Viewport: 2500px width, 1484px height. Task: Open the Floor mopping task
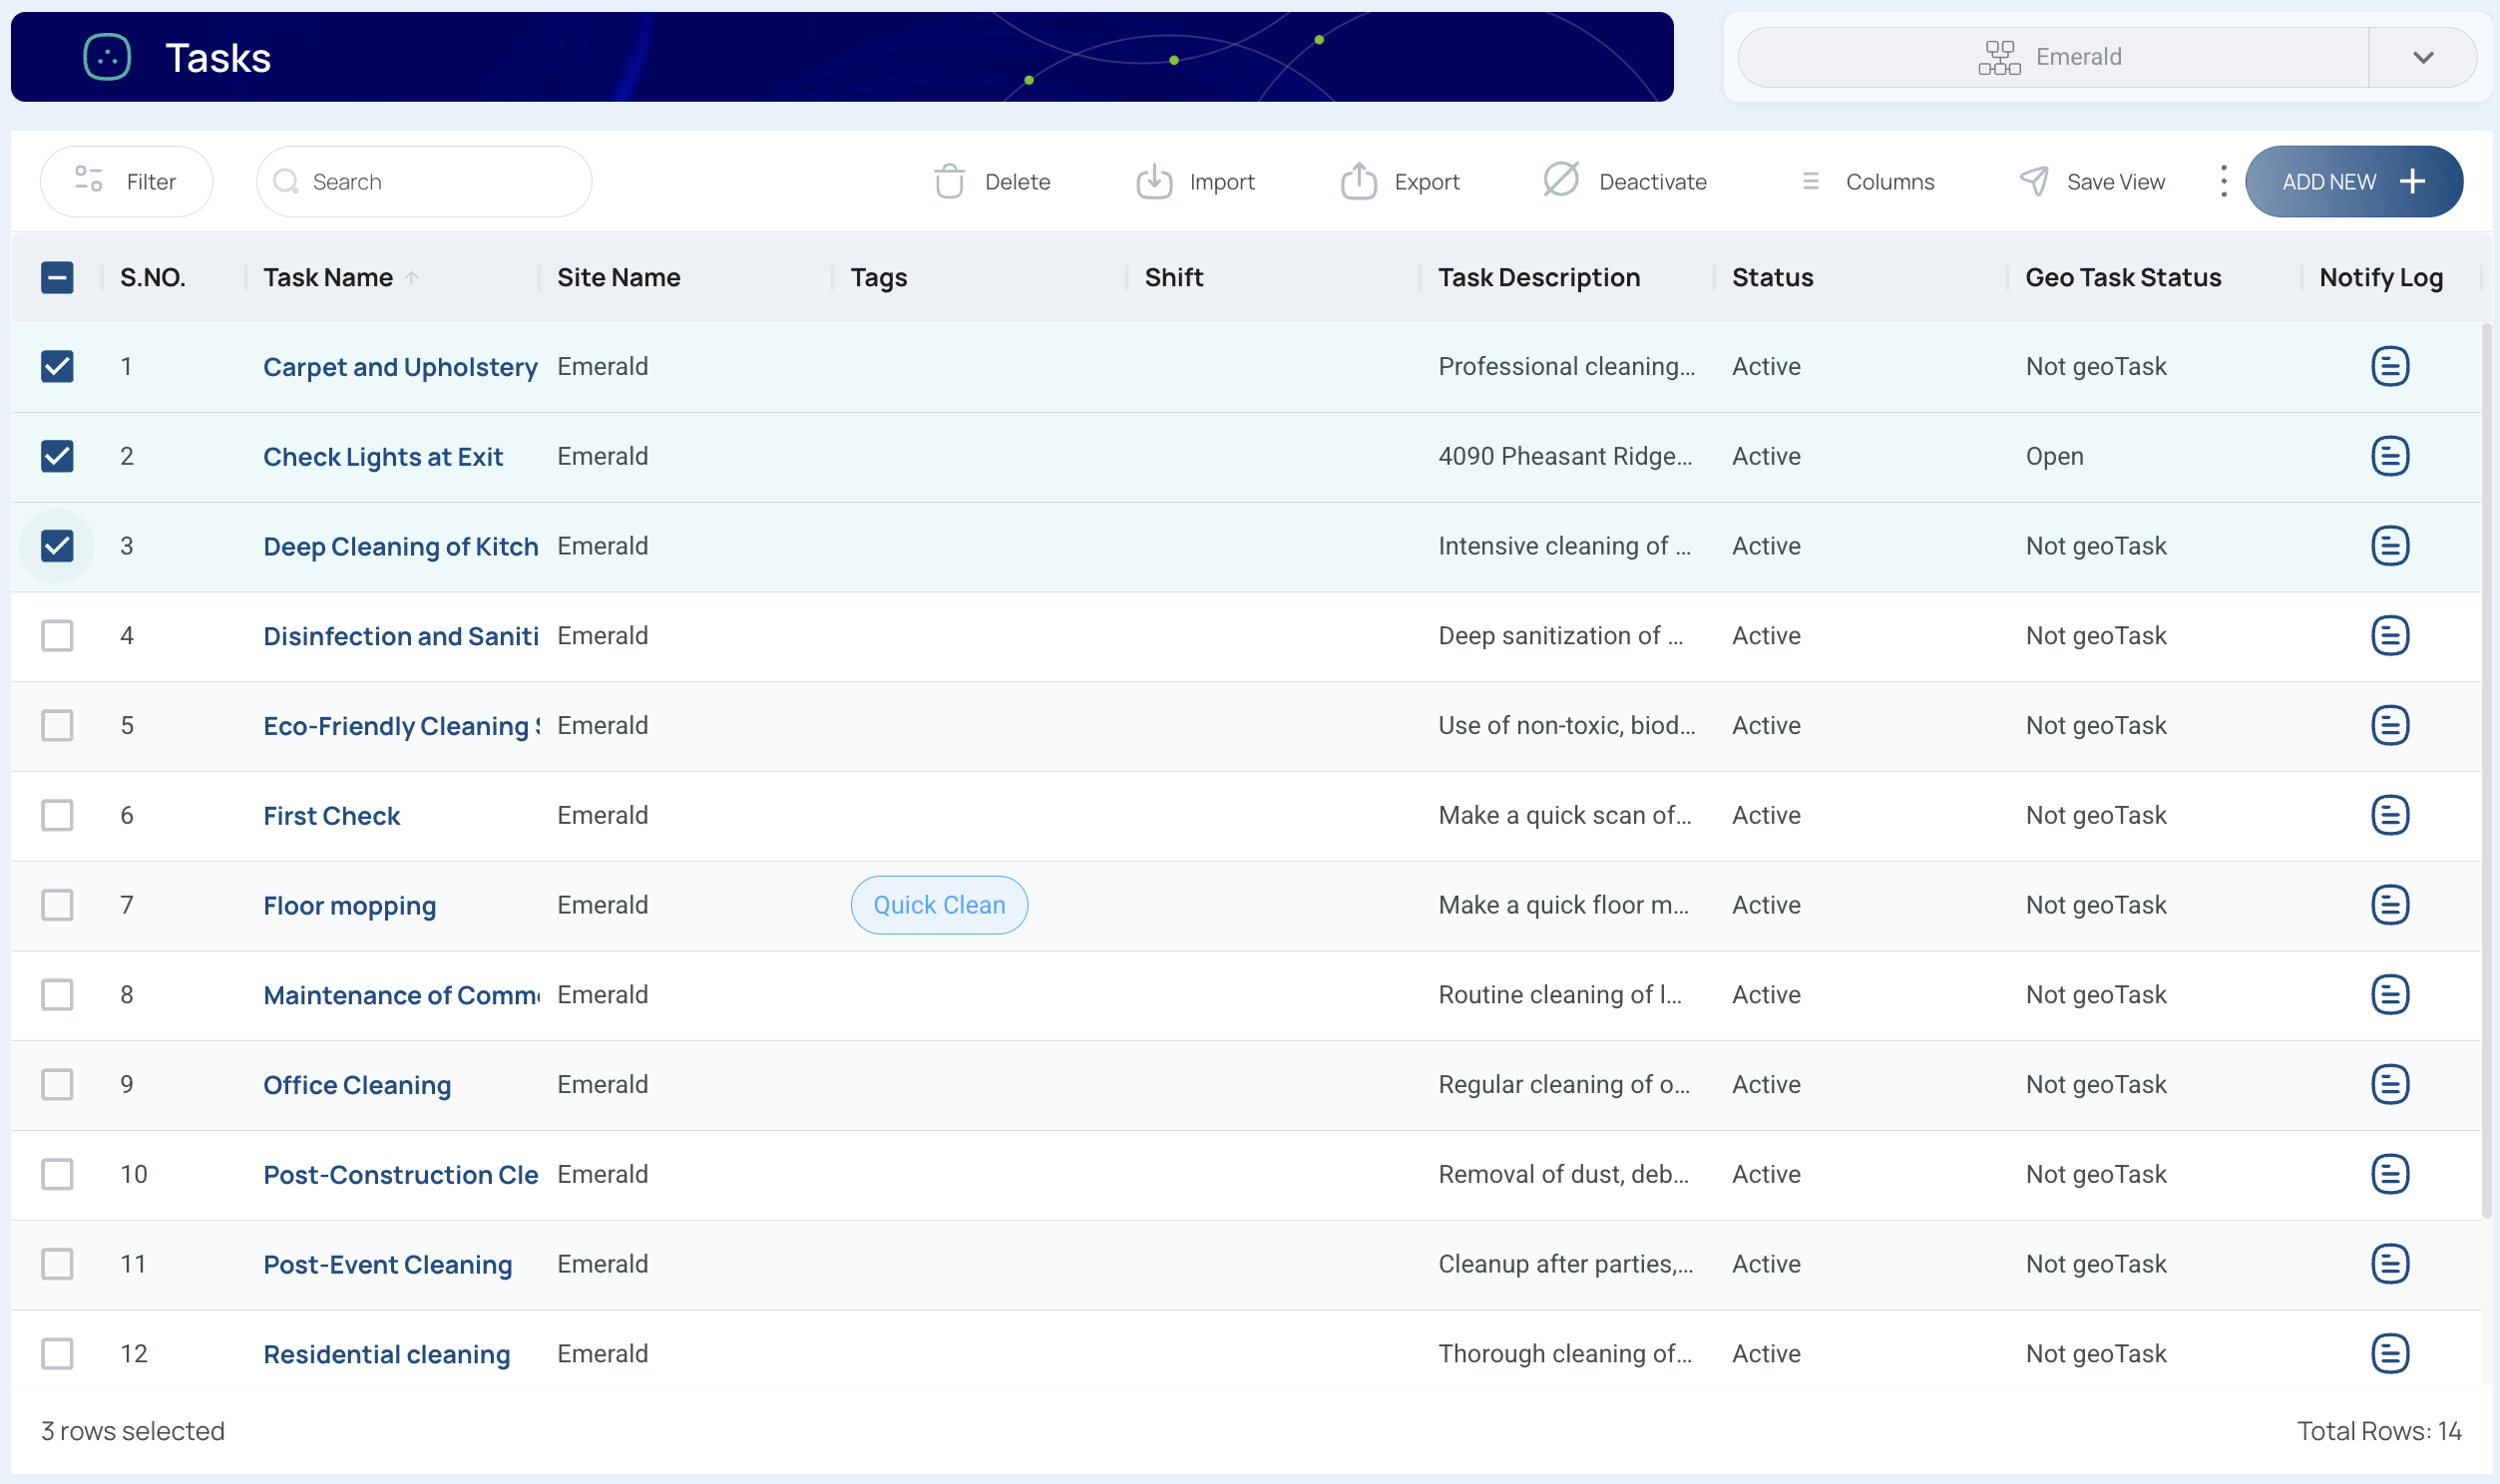click(349, 906)
